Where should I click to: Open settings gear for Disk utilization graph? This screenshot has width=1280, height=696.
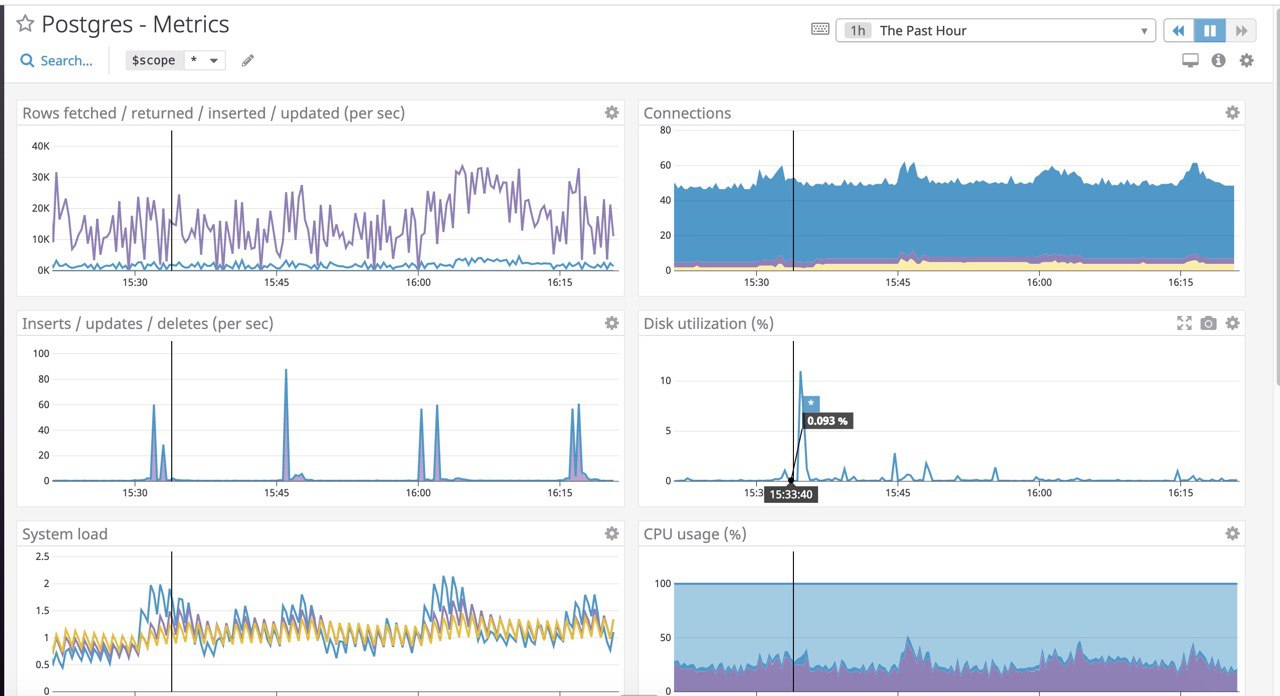(1232, 323)
